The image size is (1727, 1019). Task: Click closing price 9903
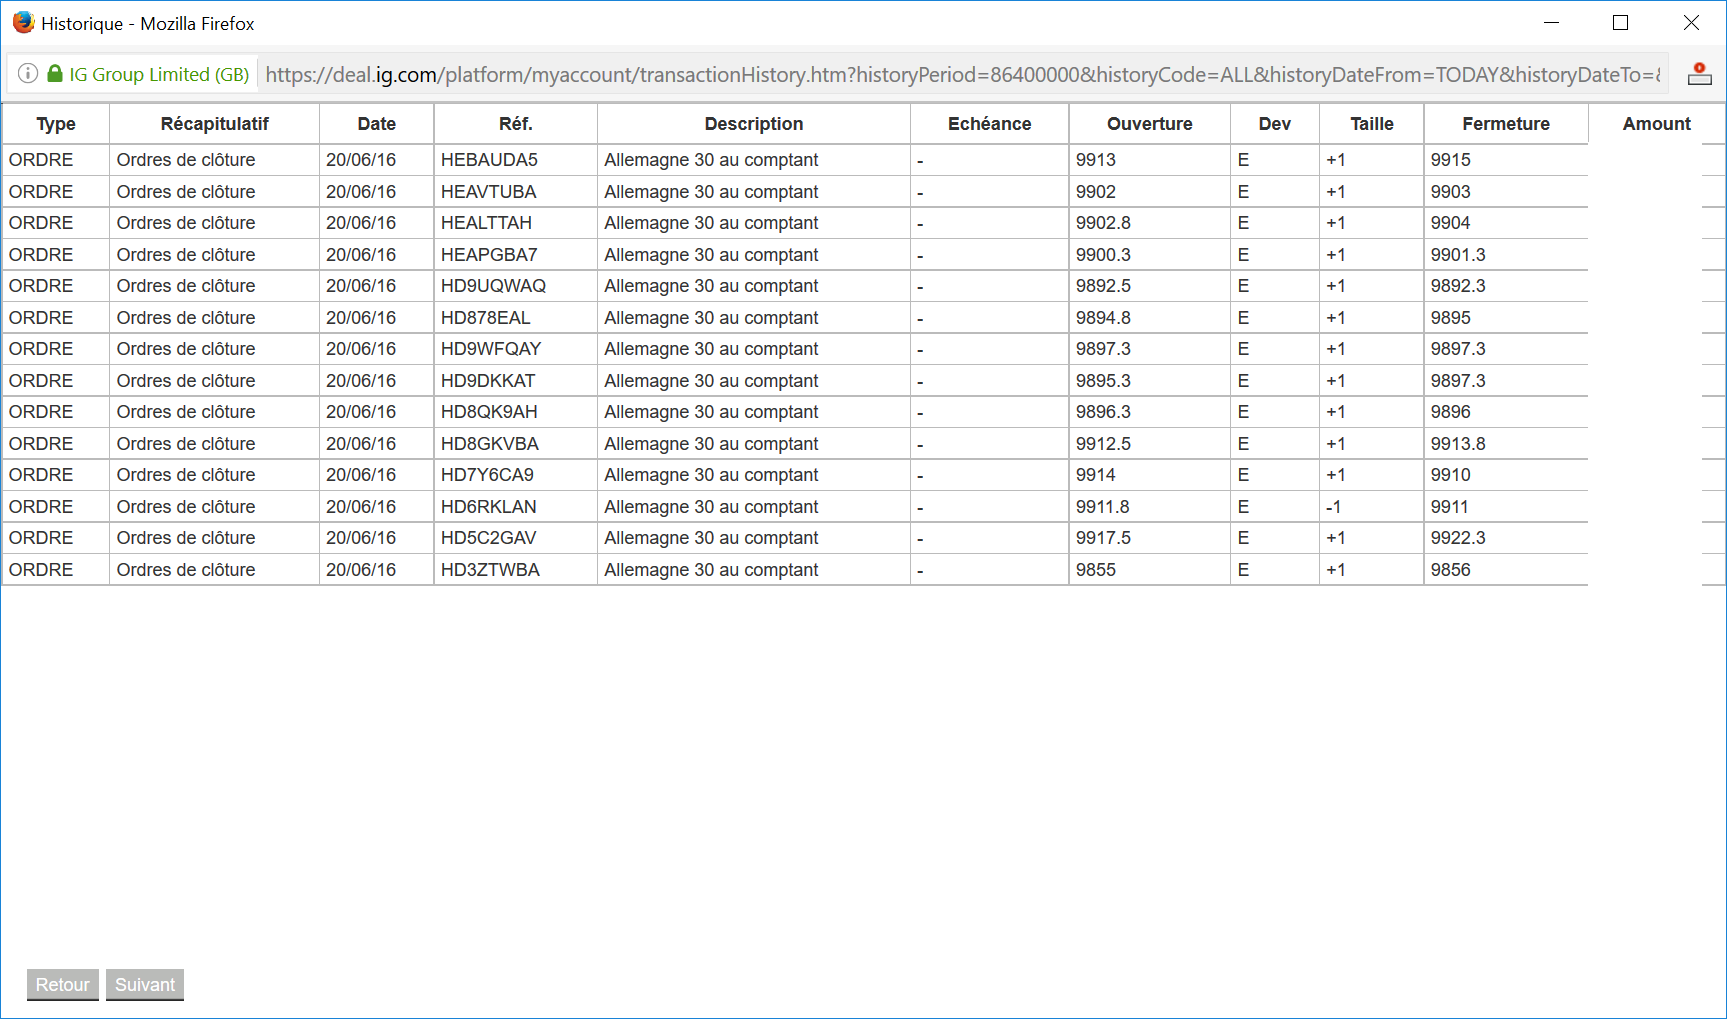1451,192
